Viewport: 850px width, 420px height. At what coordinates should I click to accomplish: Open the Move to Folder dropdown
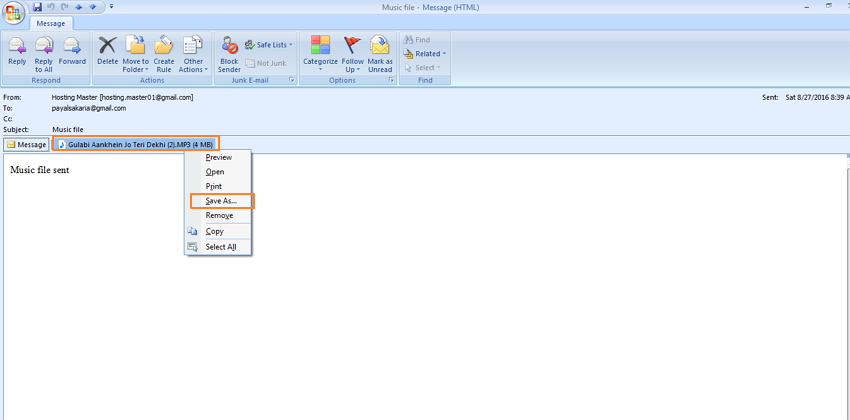click(136, 53)
